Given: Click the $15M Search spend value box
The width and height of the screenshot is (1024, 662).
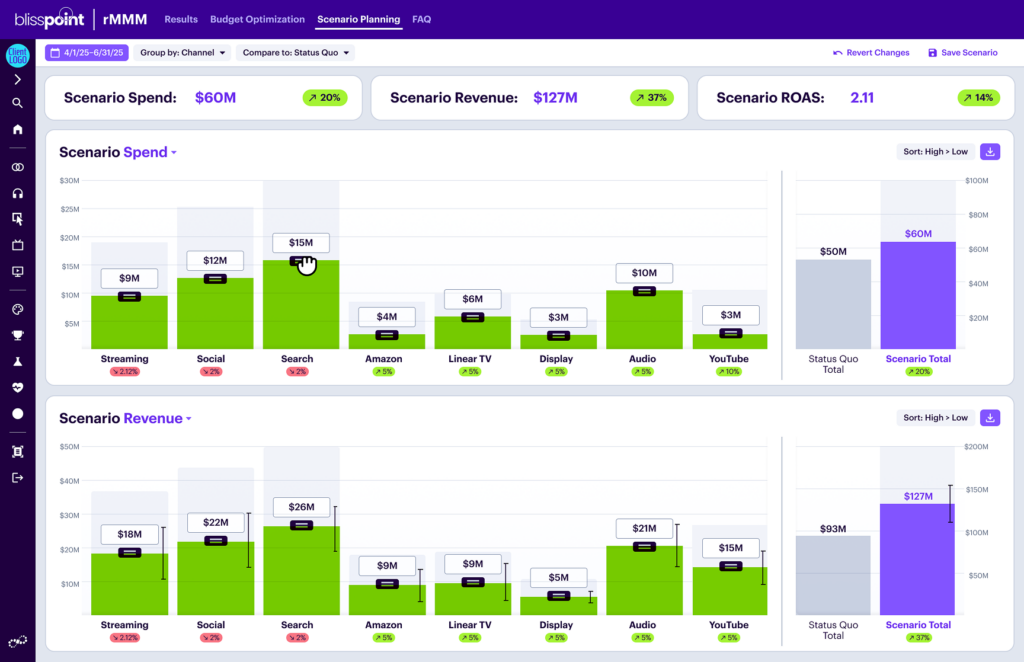Looking at the screenshot, I should [301, 243].
